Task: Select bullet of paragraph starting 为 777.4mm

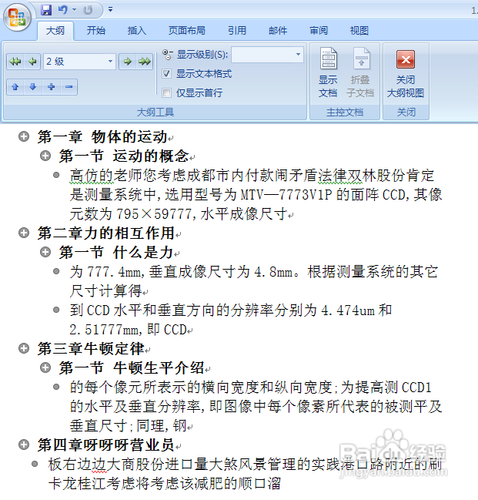Action: [56, 271]
